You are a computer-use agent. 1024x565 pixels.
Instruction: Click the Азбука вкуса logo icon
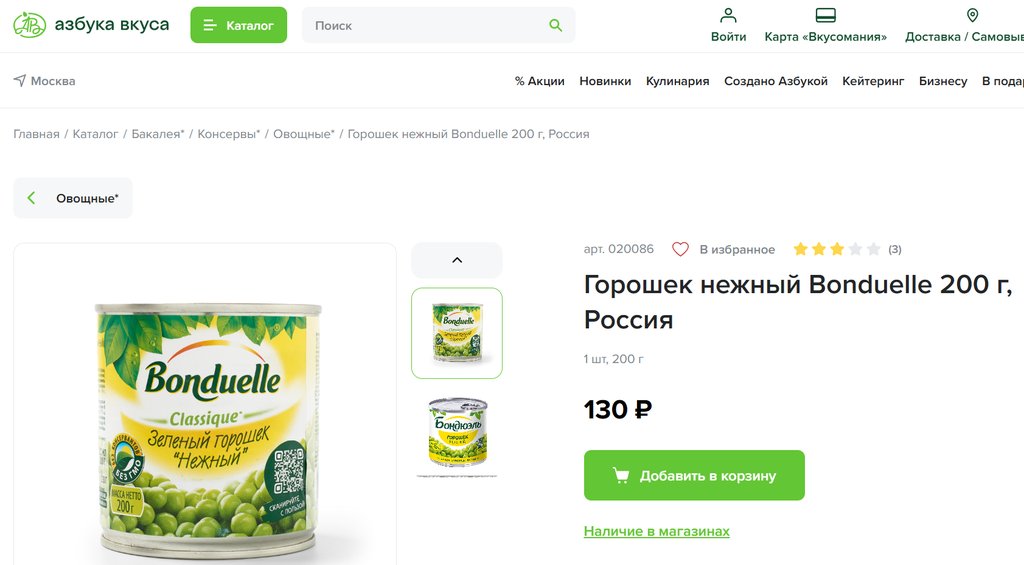point(29,25)
